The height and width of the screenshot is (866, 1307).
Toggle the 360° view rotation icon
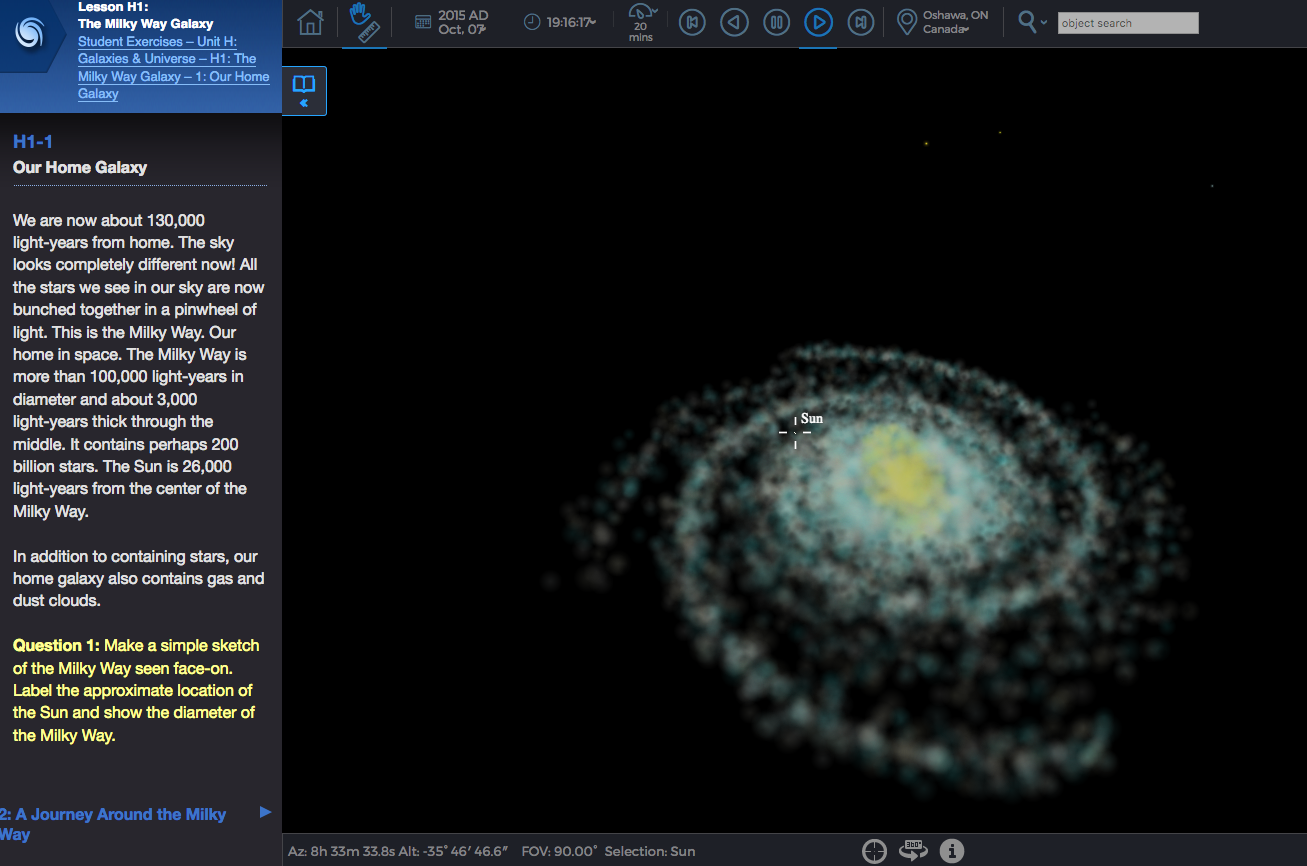[912, 851]
